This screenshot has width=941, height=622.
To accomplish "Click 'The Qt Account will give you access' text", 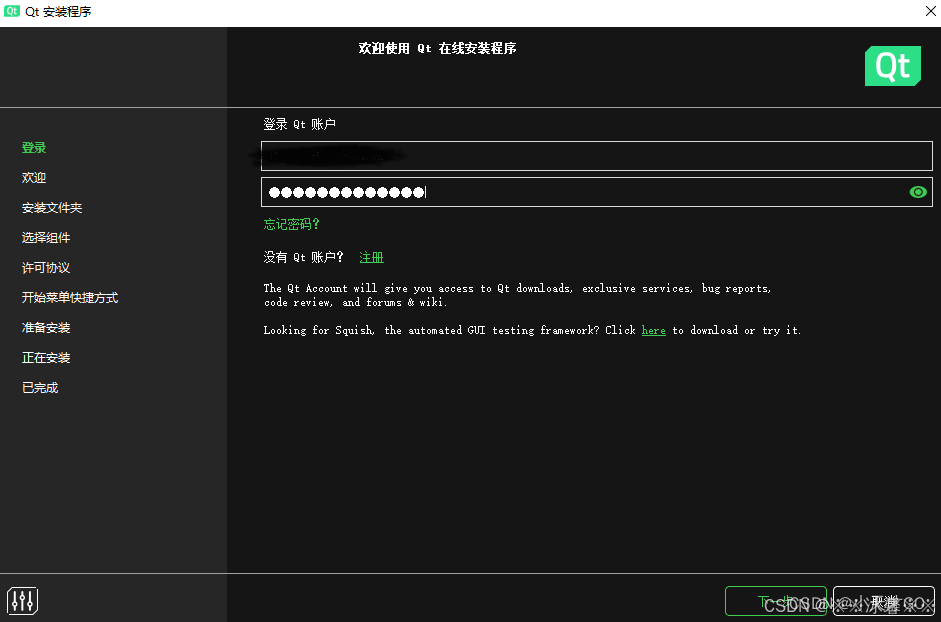I will [517, 295].
